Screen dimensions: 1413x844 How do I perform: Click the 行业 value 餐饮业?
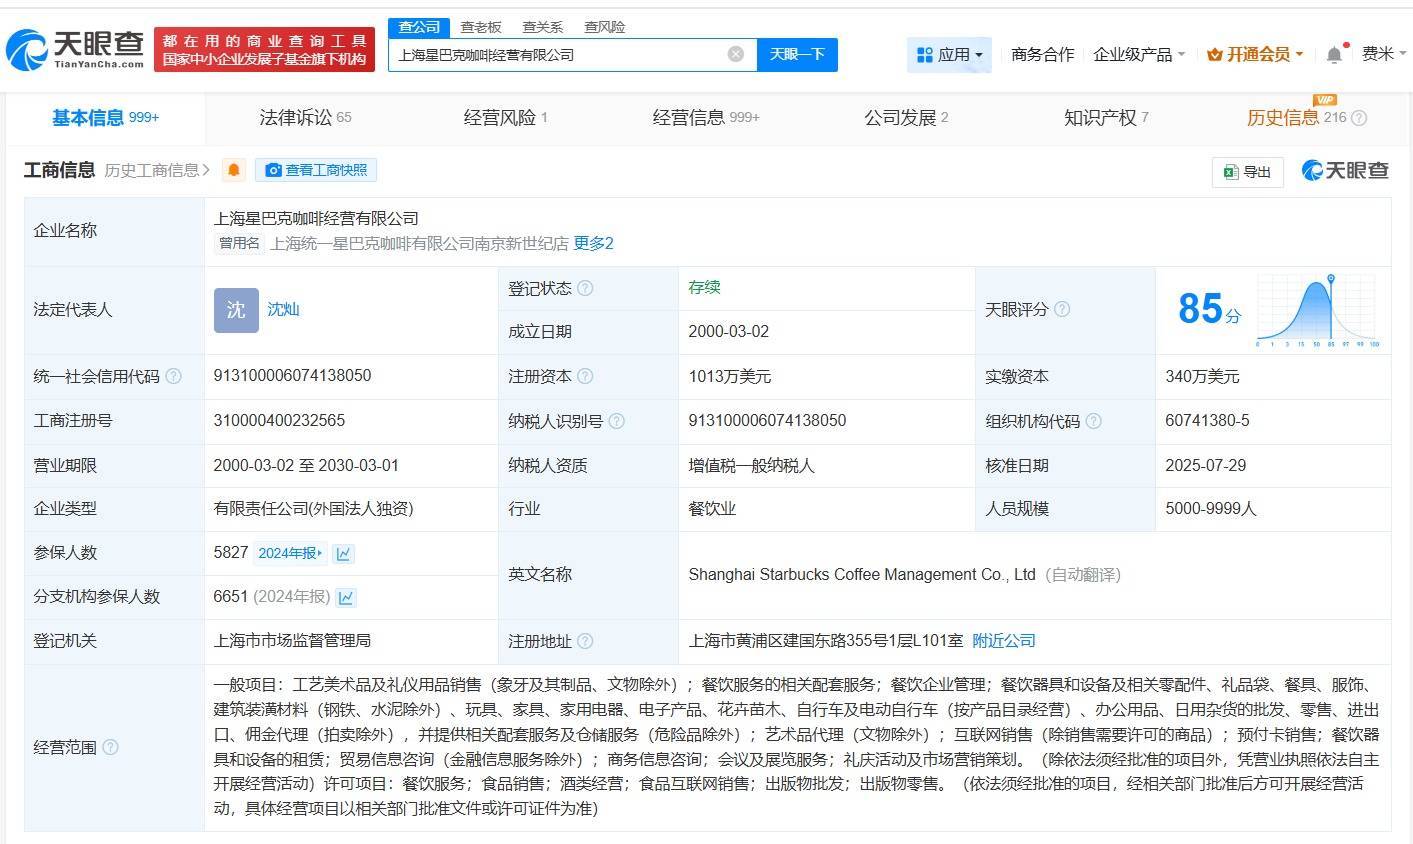click(712, 509)
